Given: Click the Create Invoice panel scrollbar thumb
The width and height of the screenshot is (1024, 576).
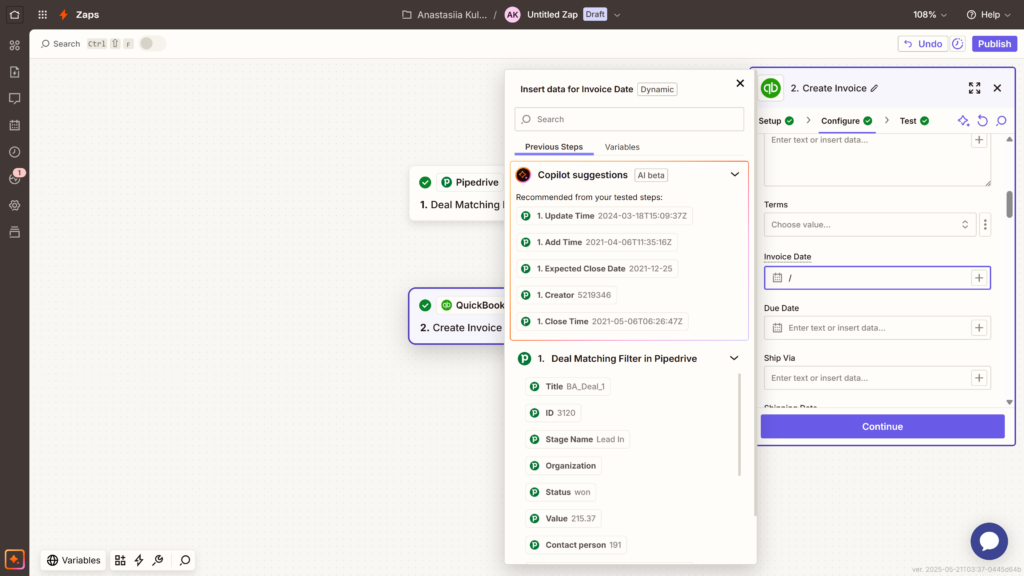Looking at the screenshot, I should (x=1010, y=204).
